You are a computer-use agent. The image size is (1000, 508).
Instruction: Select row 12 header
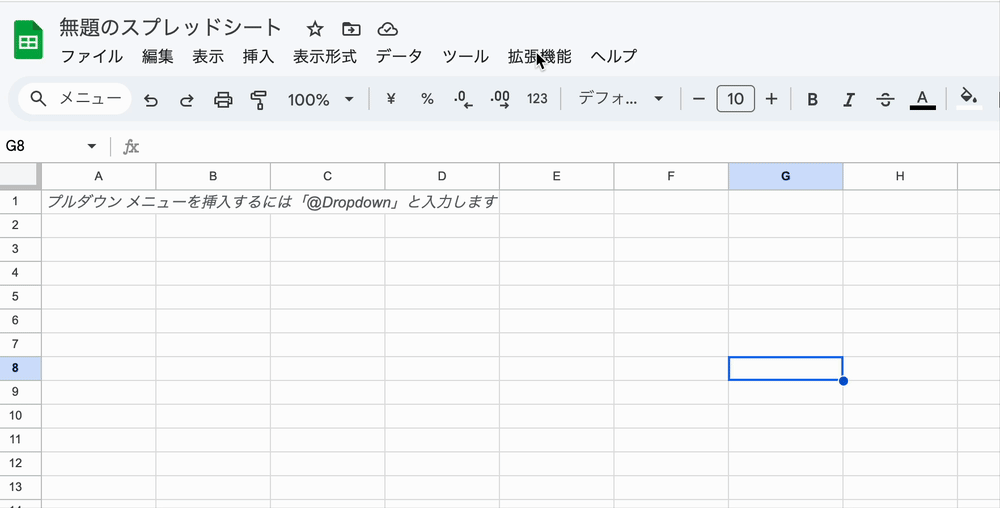coord(20,463)
